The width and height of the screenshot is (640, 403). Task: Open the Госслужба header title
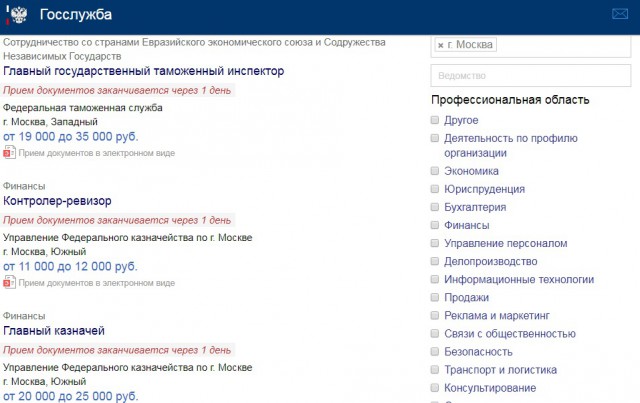tap(76, 15)
